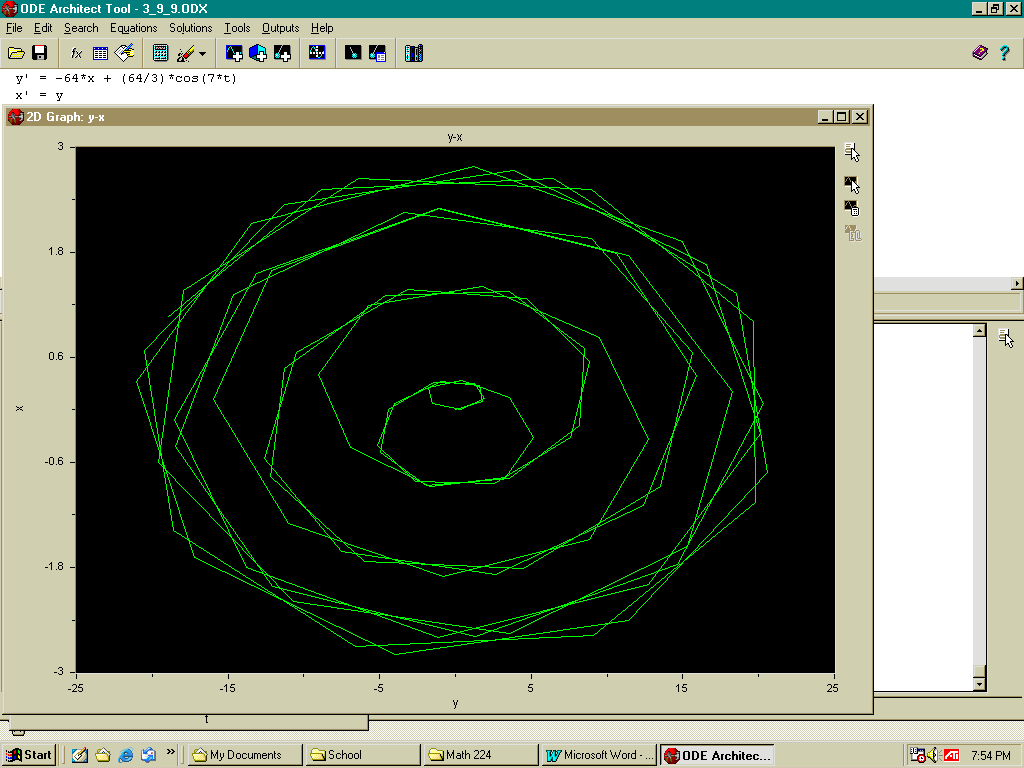Screen dimensions: 1024x768
Task: Click the pendulum animation toolbar icon
Action: tap(353, 53)
